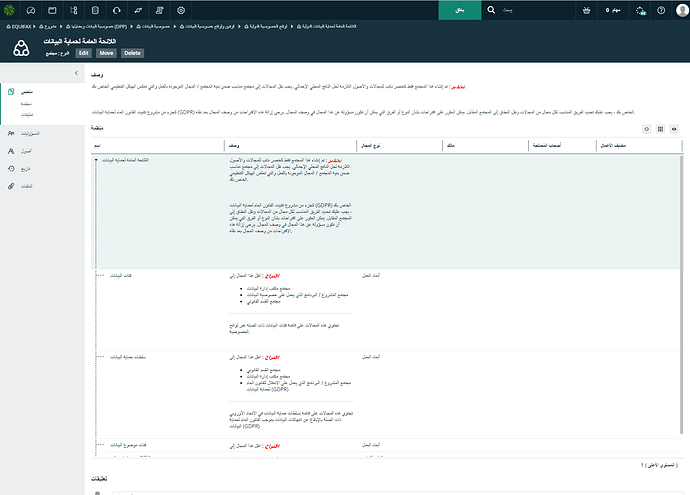The width and height of the screenshot is (690, 495).
Task: Jump to the comments sub-item in sidebar
Action: click(x=27, y=114)
